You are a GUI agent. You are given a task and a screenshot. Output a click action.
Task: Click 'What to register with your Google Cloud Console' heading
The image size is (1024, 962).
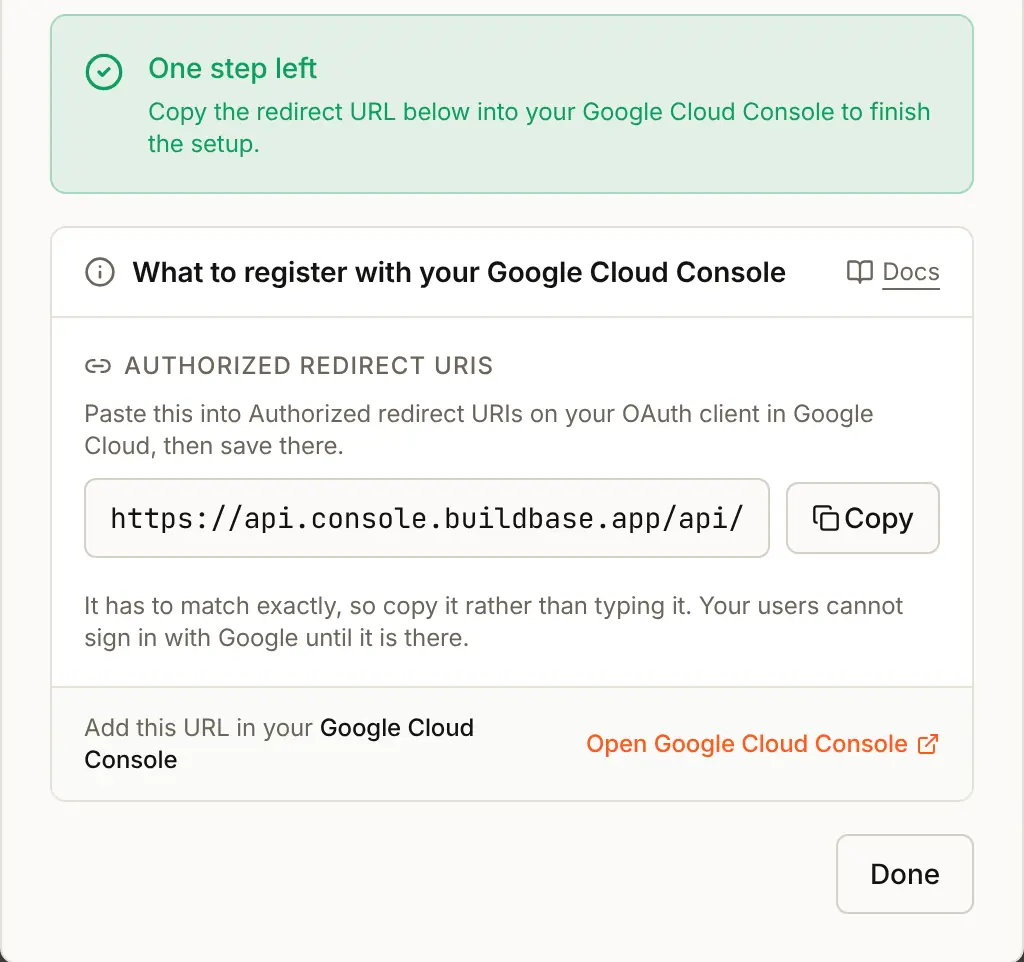(459, 272)
